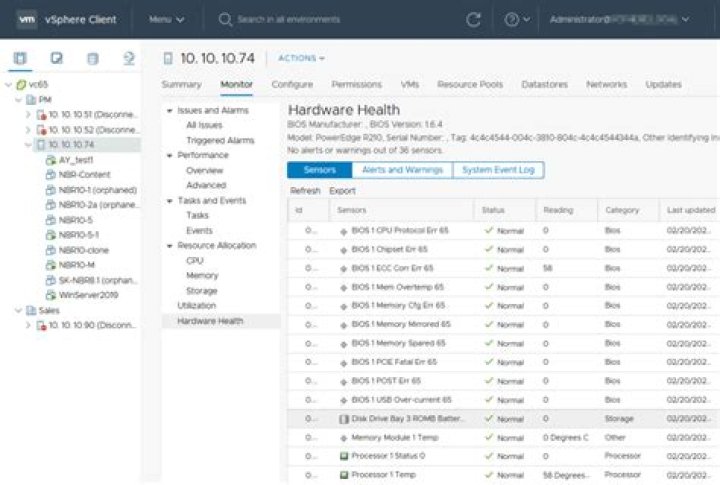The height and width of the screenshot is (485, 720).
Task: Switch to the Configure tab
Action: 292,85
